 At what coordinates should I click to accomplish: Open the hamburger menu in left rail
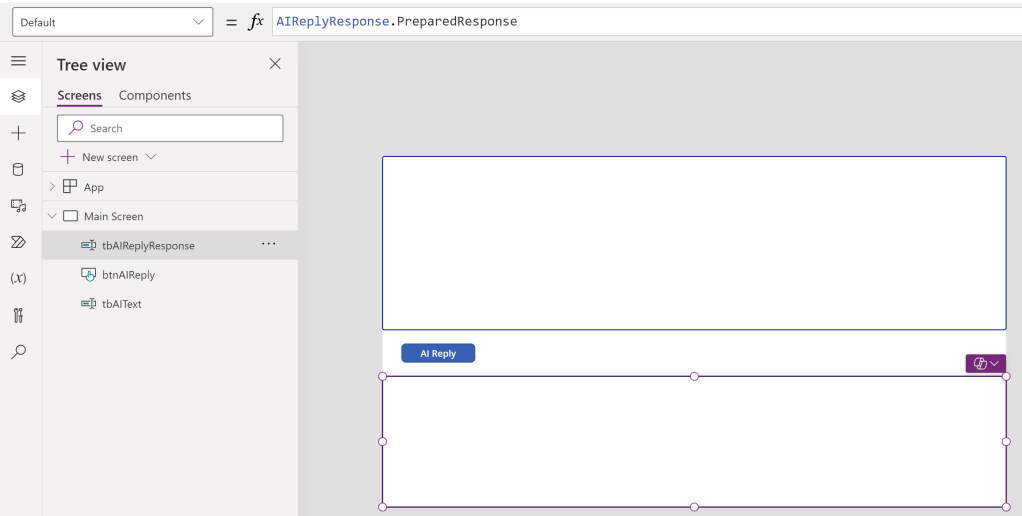(x=18, y=61)
